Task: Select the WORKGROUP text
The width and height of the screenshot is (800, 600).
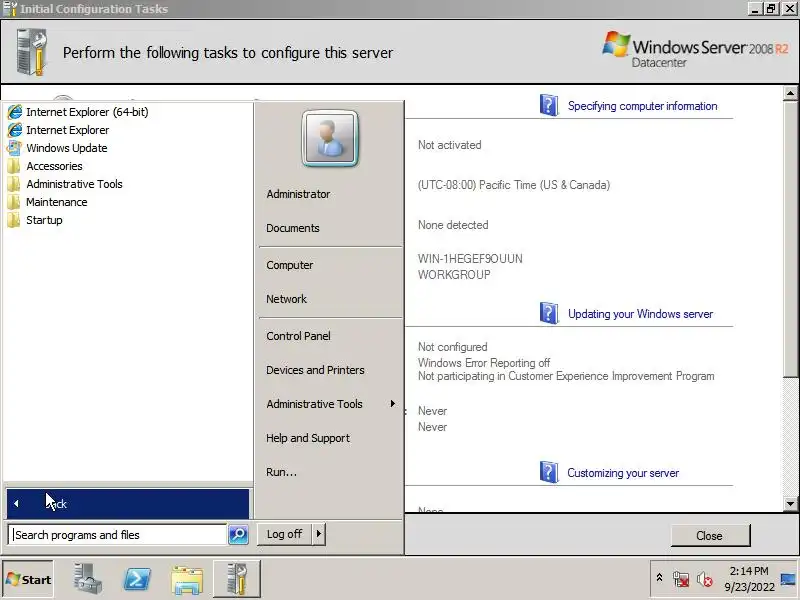Action: (x=454, y=274)
